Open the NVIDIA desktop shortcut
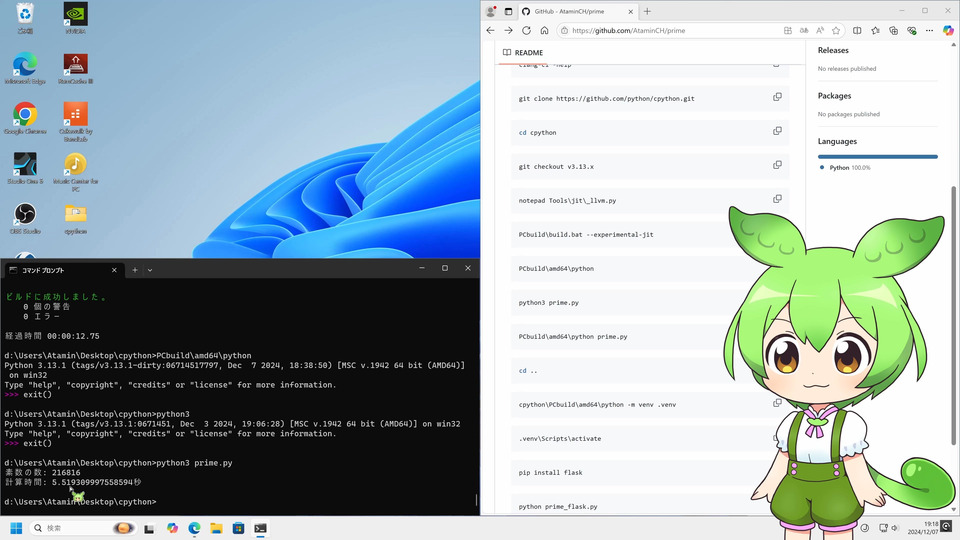This screenshot has height=540, width=960. click(x=75, y=18)
